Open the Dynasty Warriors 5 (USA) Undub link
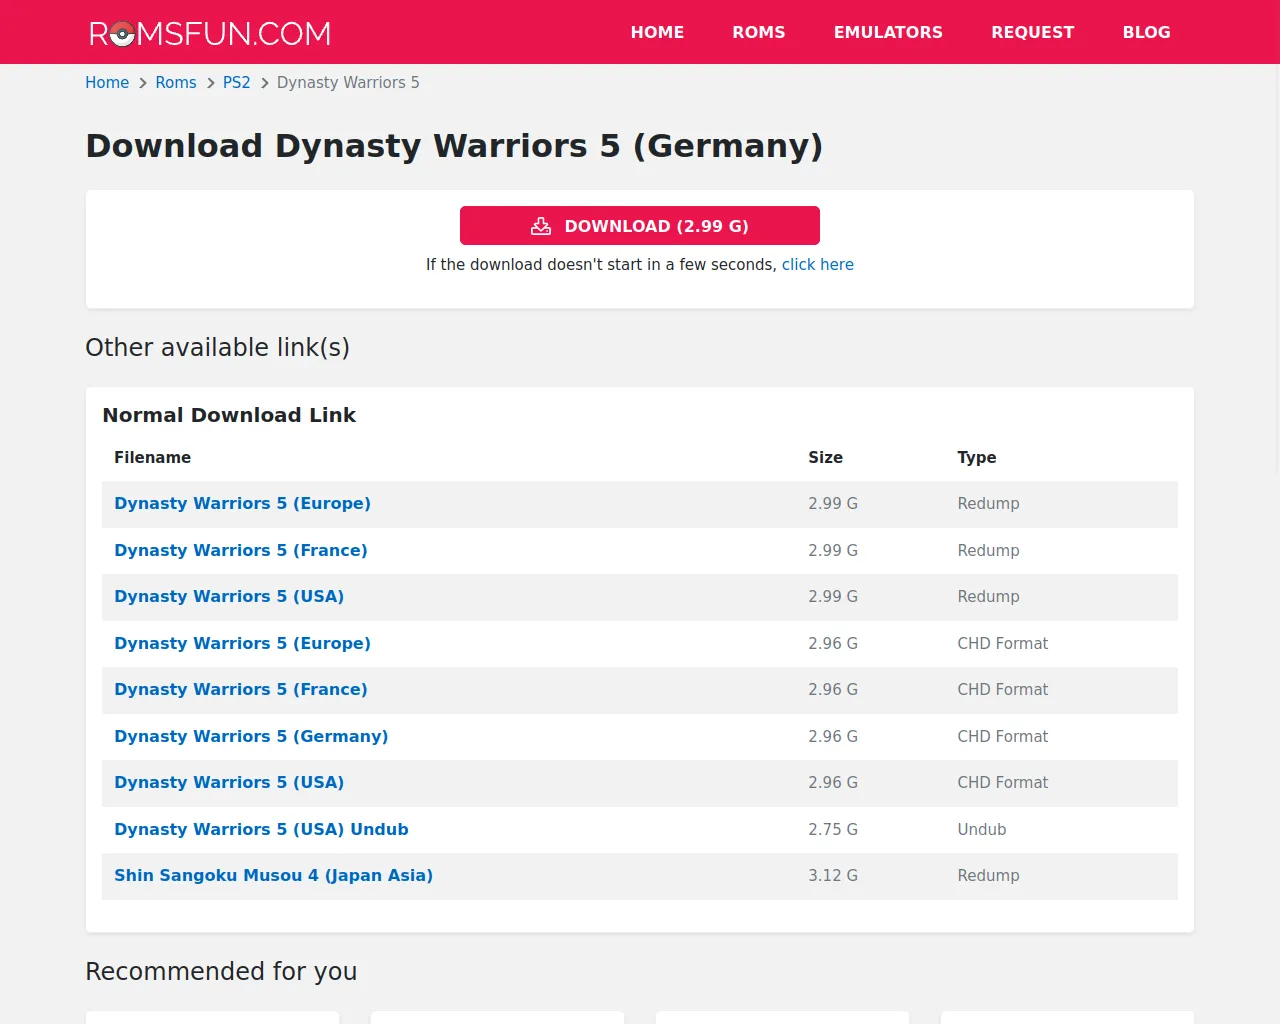This screenshot has height=1024, width=1280. coord(261,830)
